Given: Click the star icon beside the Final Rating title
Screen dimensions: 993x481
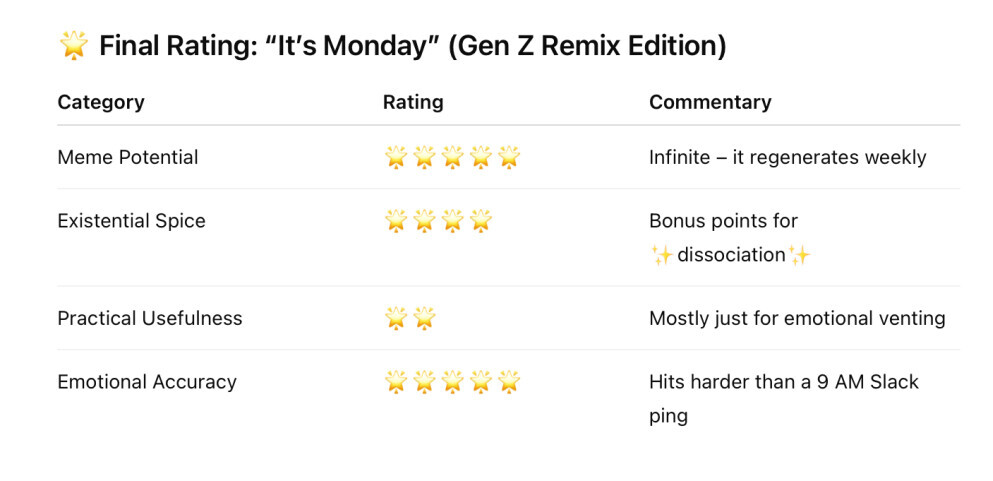Looking at the screenshot, I should pyautogui.click(x=74, y=46).
